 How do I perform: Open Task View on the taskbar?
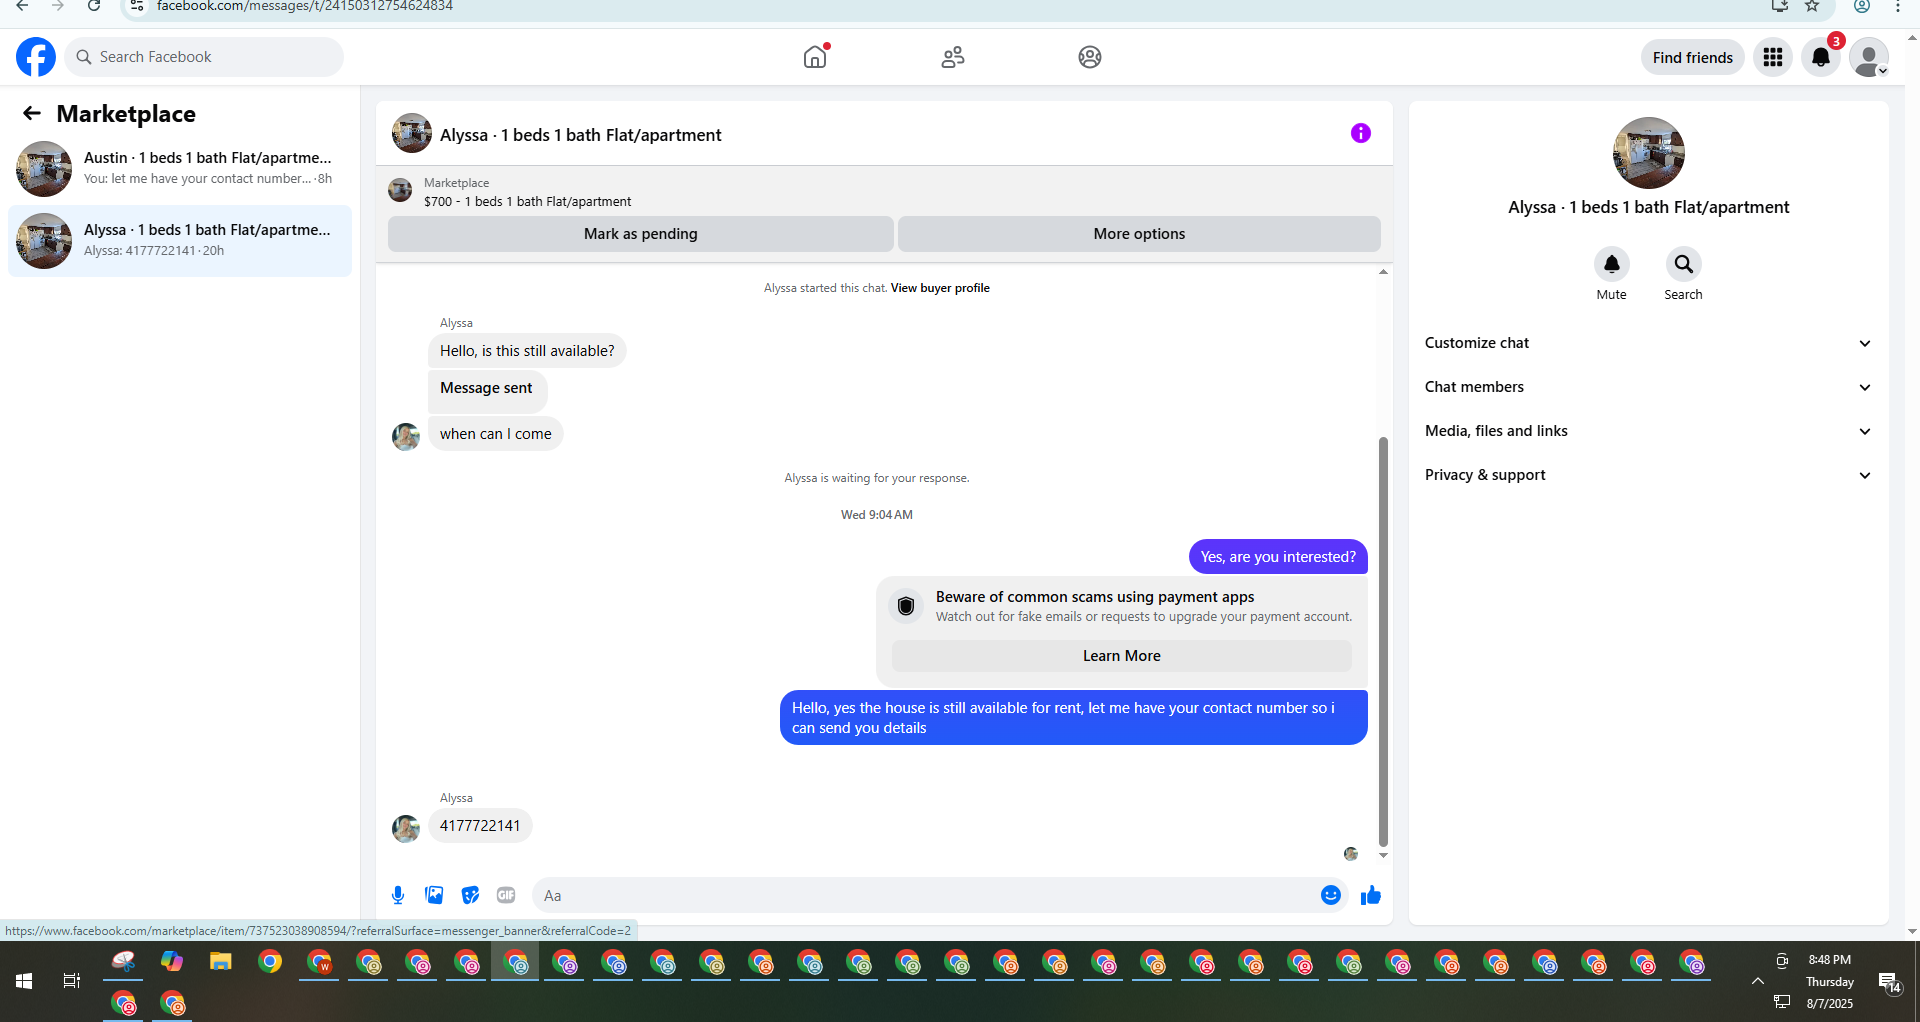click(72, 982)
